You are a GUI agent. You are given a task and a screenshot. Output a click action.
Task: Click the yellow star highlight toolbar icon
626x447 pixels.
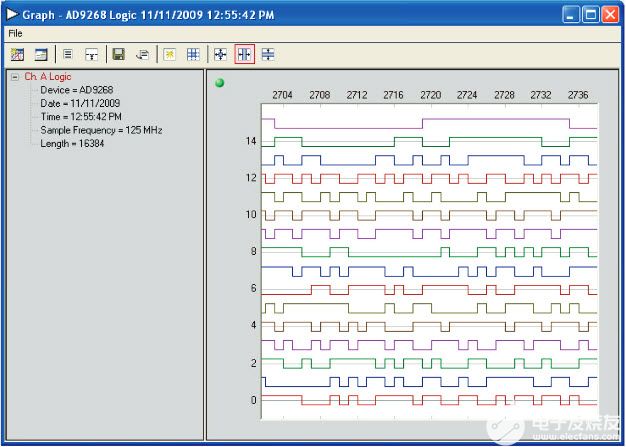(x=170, y=54)
